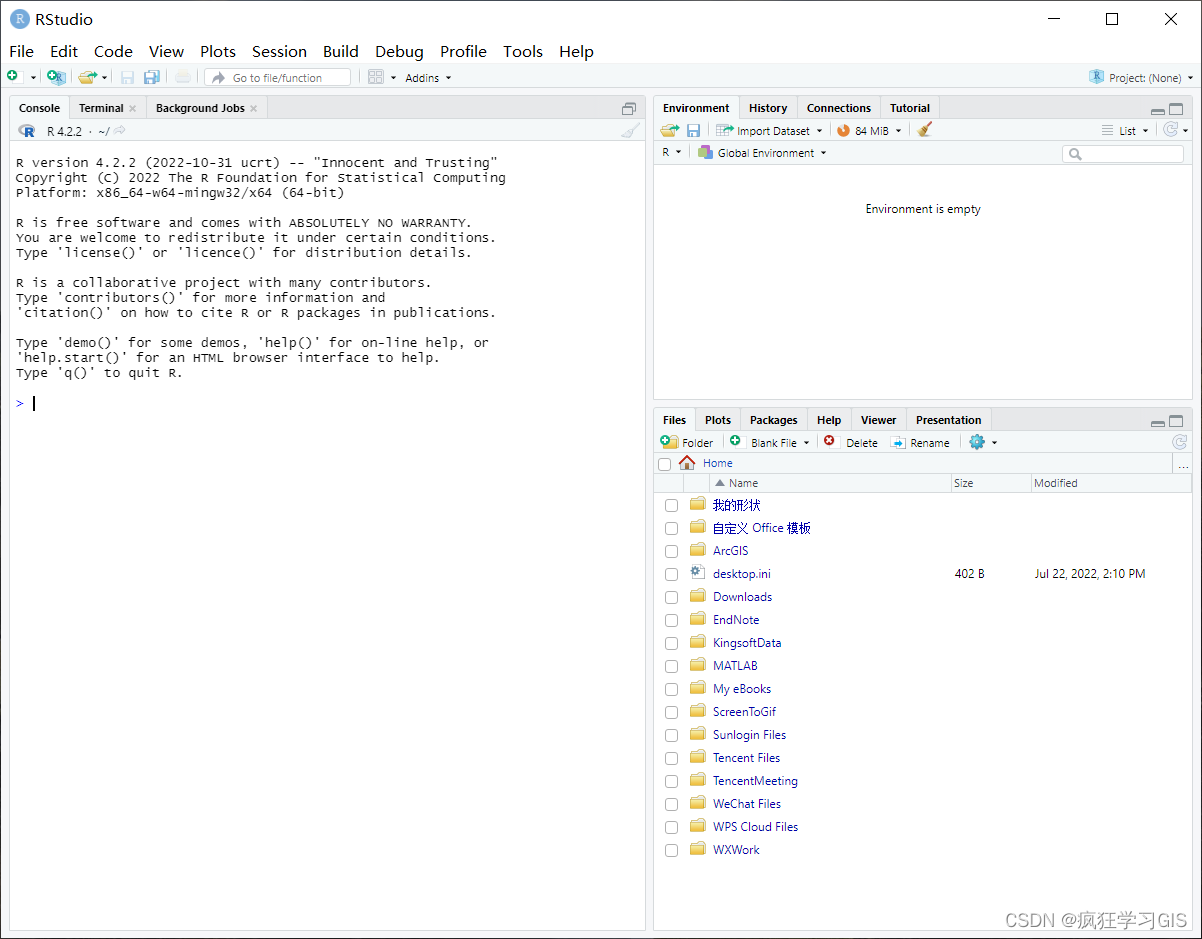Viewport: 1202px width, 939px height.
Task: Switch to the Packages tab
Action: 773,420
